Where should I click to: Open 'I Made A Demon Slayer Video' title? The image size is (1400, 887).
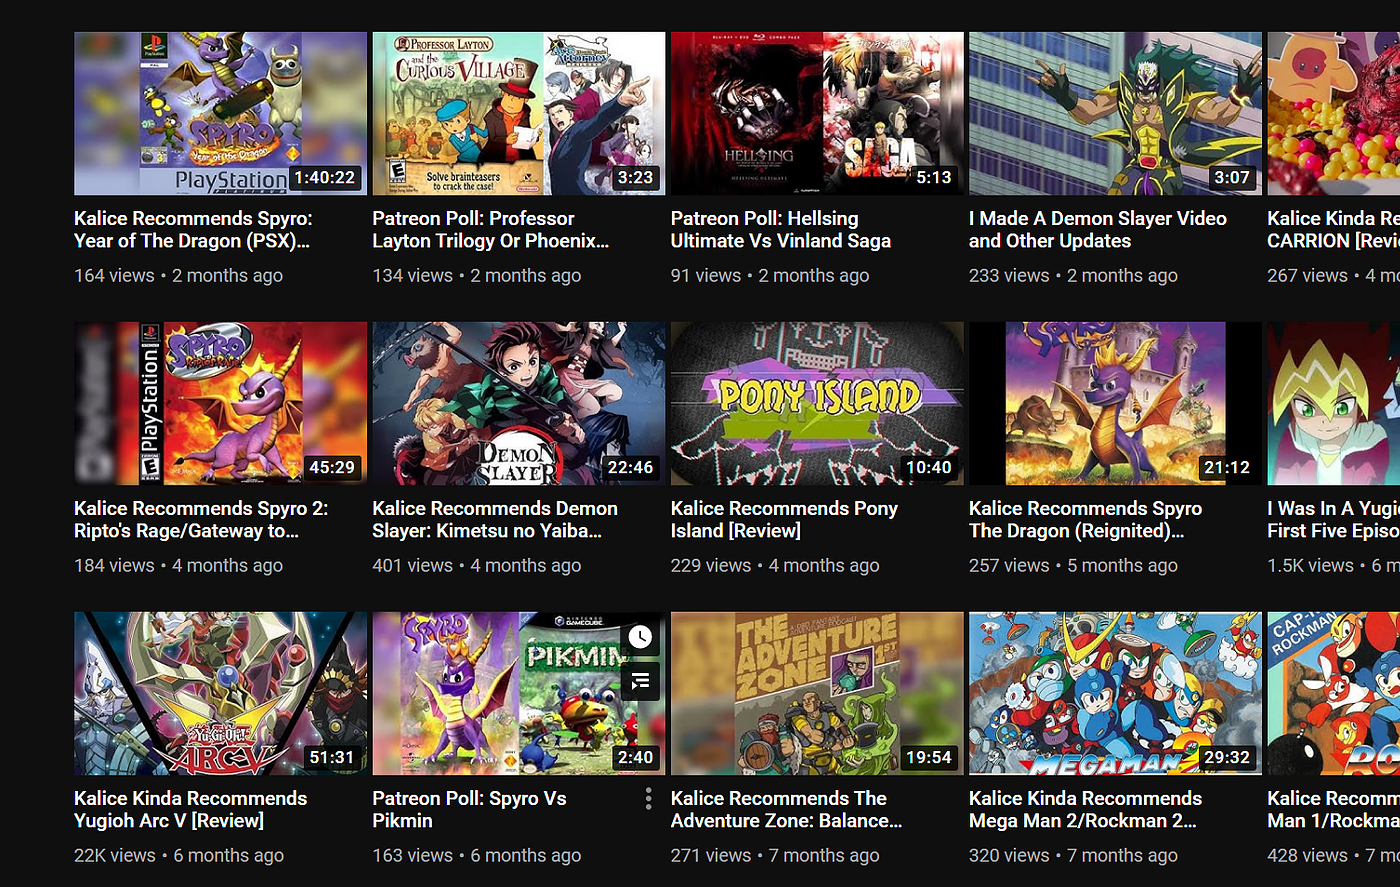(x=1098, y=229)
